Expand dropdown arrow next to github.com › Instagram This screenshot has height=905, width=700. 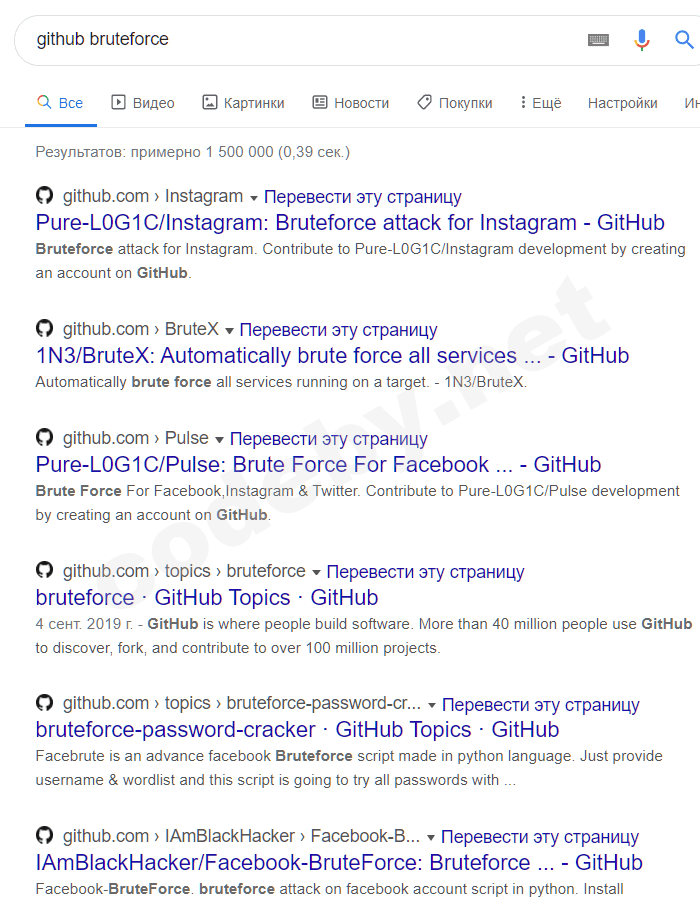[254, 198]
